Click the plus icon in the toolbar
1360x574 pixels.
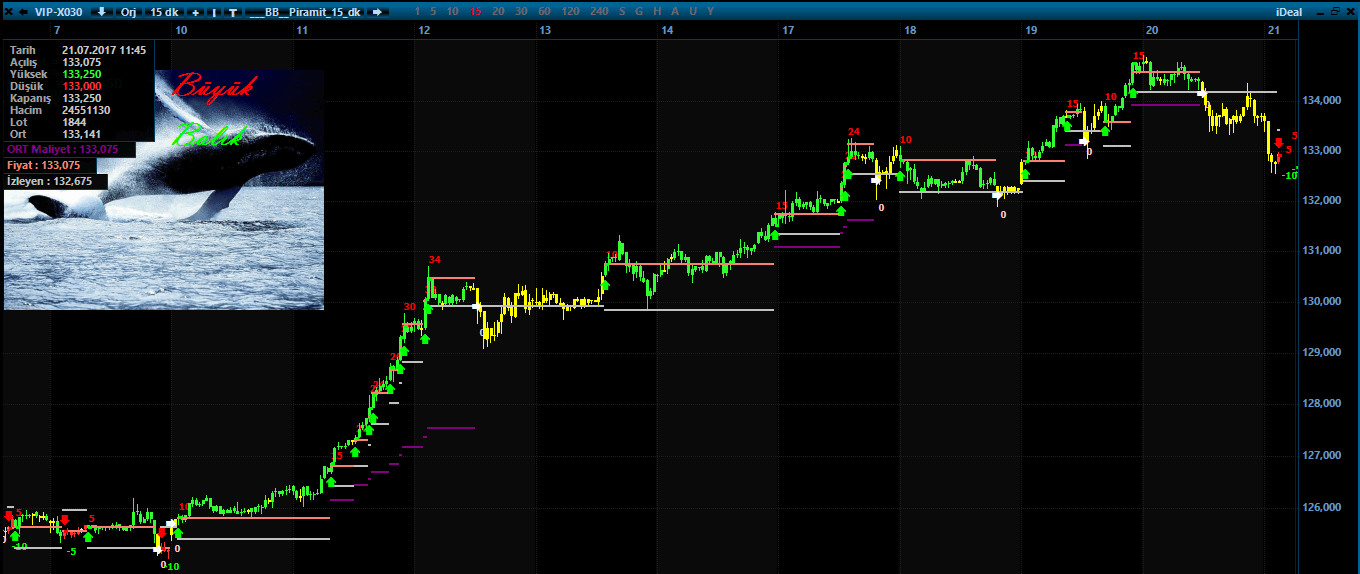tap(195, 11)
